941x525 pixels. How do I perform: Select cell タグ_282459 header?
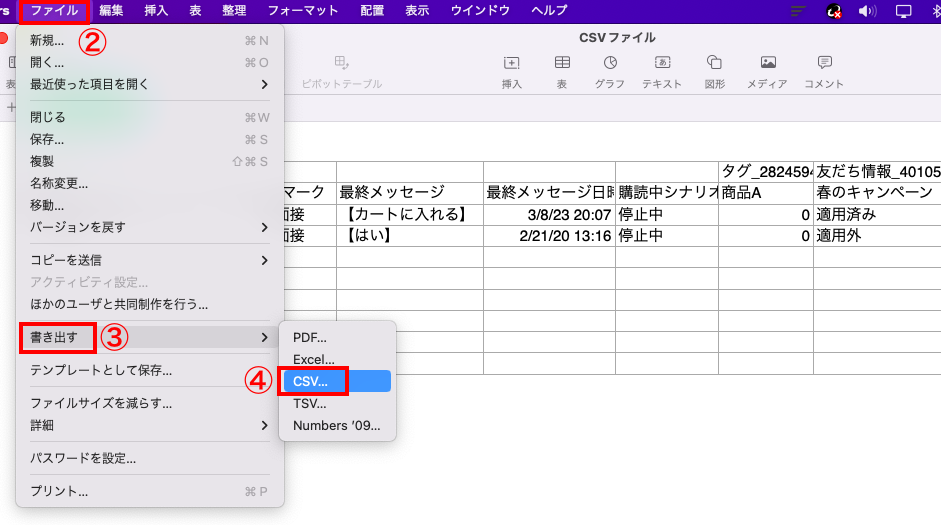pyautogui.click(x=766, y=172)
